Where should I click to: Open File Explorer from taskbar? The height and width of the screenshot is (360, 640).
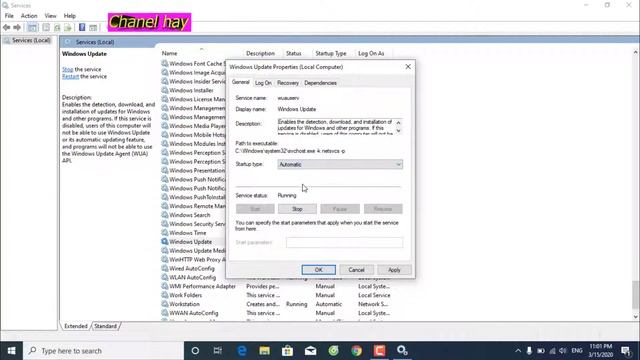tap(264, 351)
